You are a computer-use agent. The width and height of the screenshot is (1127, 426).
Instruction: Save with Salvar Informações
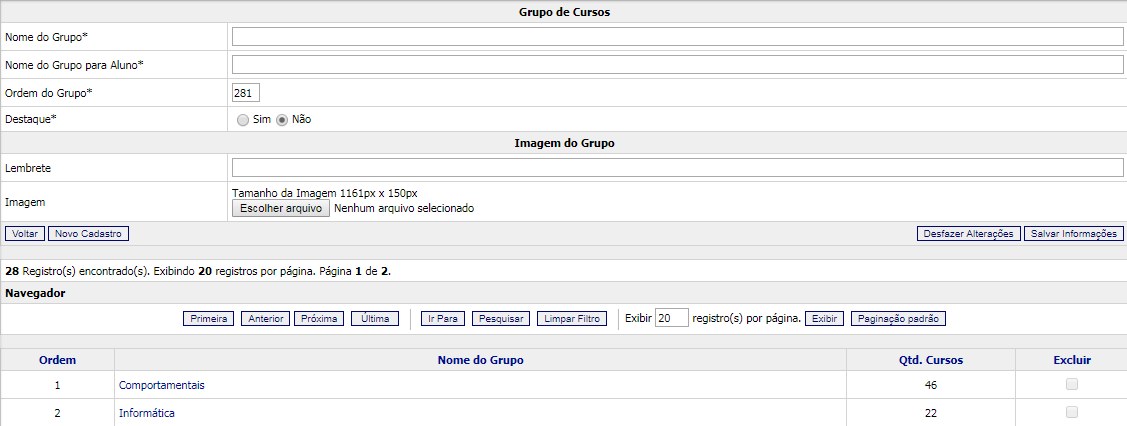tap(1073, 234)
